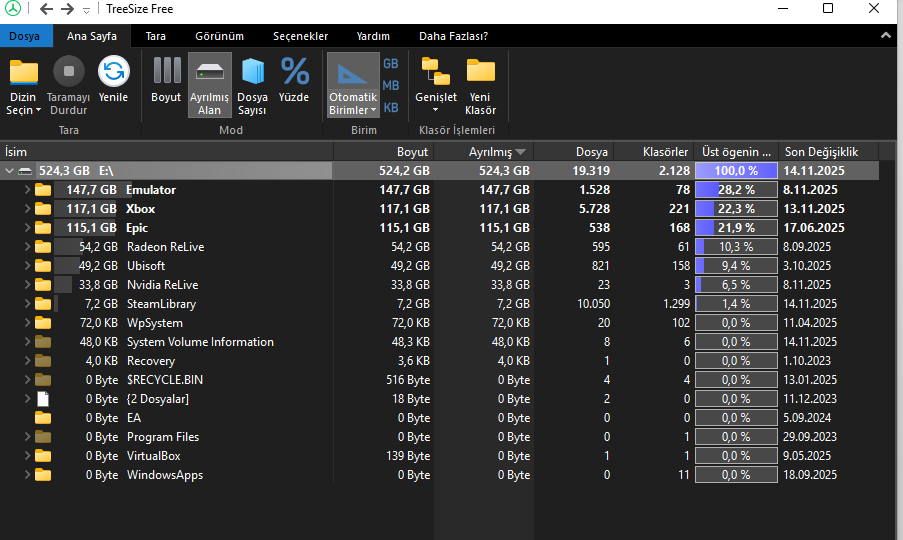Click the 1.299 folder count cell
This screenshot has height=540, width=903.
click(x=676, y=304)
